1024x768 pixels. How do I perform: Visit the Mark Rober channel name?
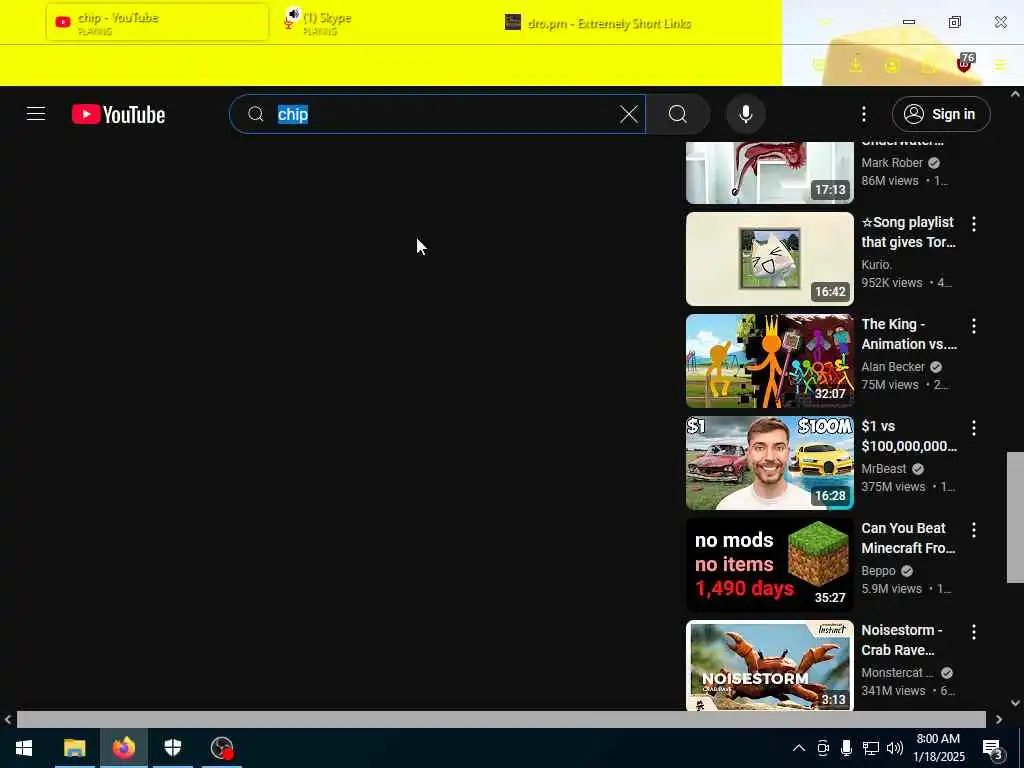[891, 163]
